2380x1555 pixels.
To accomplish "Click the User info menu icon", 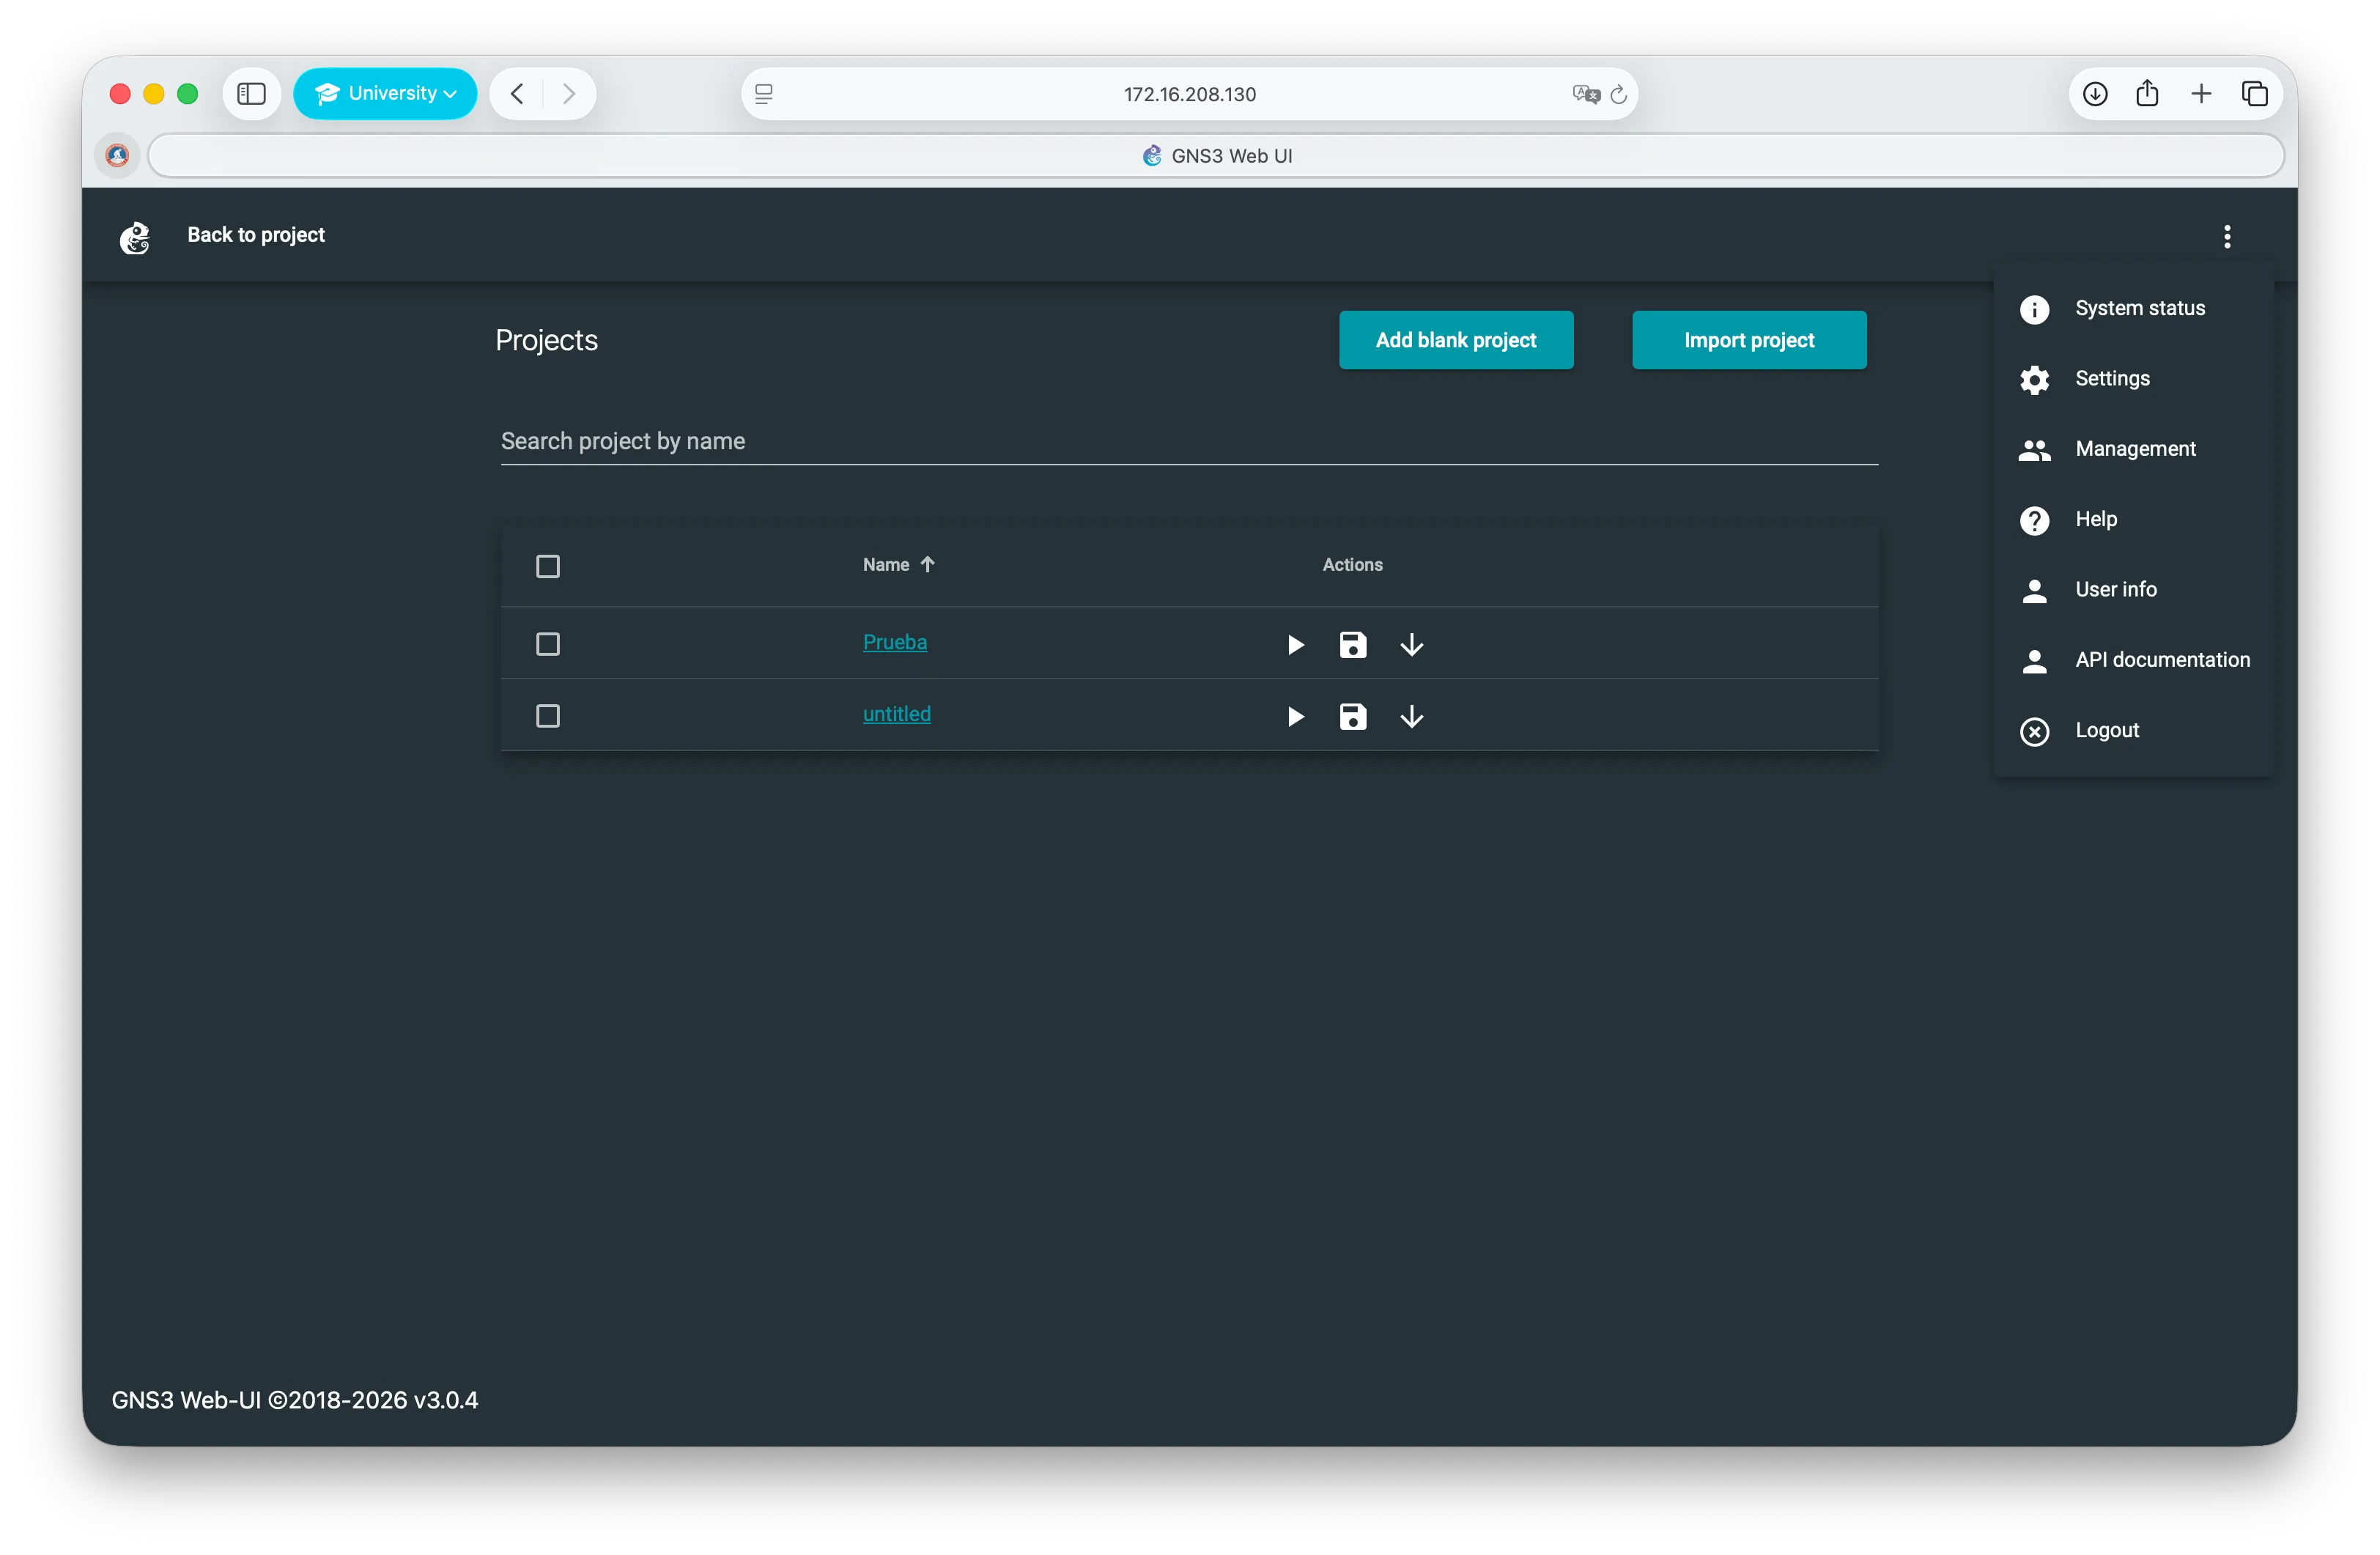I will pos(2035,590).
